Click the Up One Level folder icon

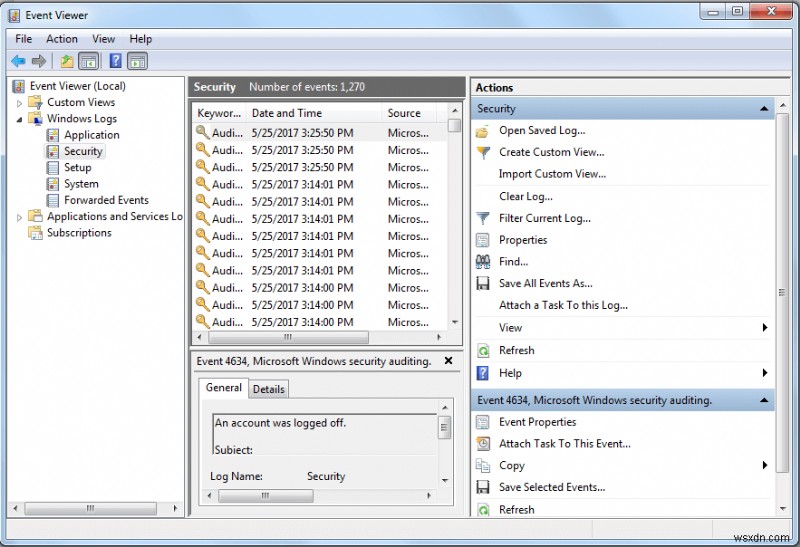point(67,61)
